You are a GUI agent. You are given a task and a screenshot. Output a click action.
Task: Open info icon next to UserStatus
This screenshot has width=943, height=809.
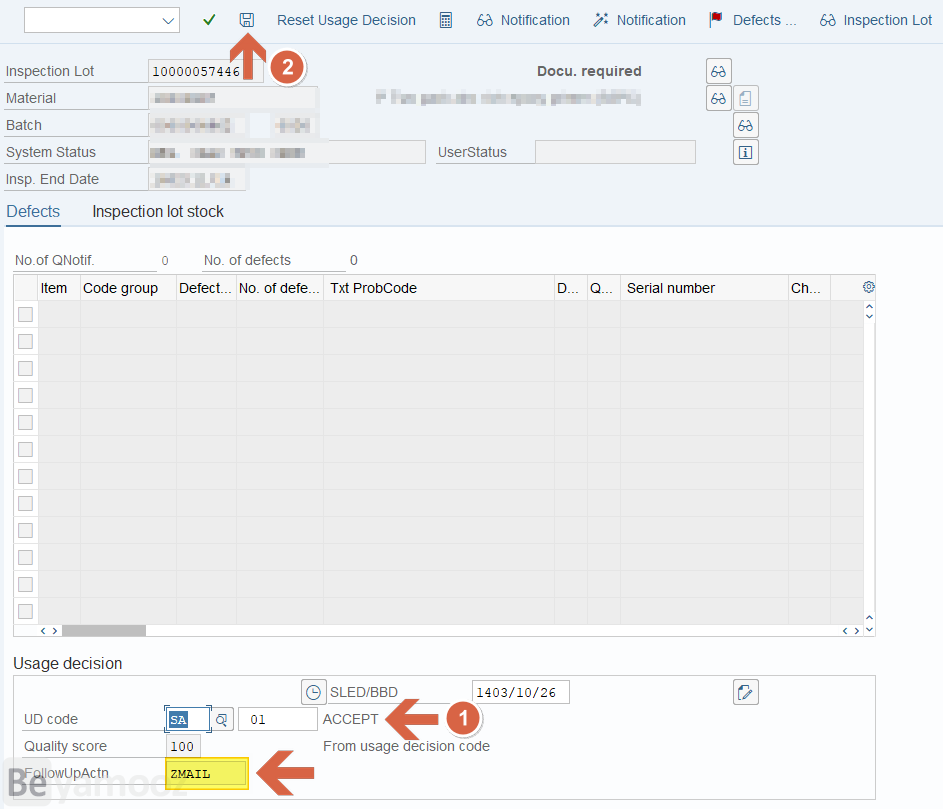745,152
